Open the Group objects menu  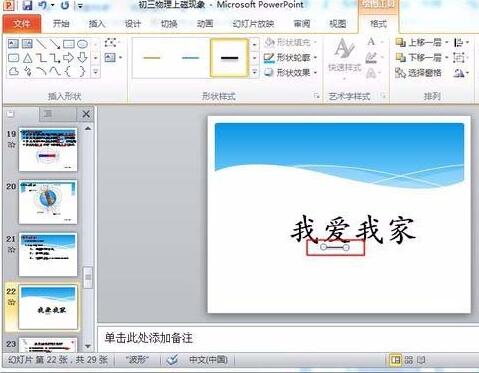tap(461, 58)
